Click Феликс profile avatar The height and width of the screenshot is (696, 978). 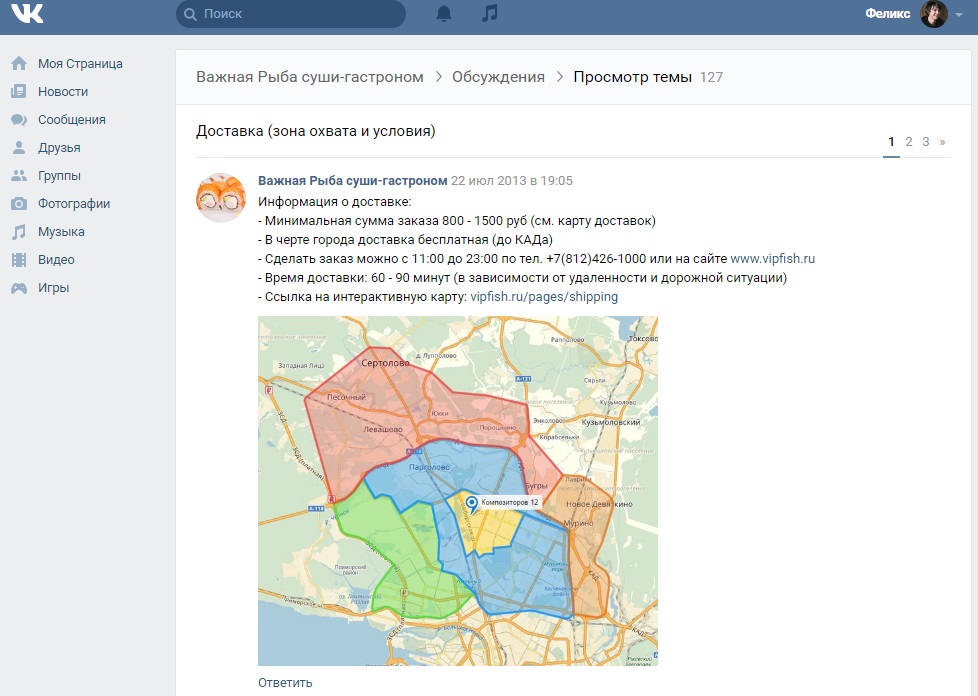click(934, 14)
